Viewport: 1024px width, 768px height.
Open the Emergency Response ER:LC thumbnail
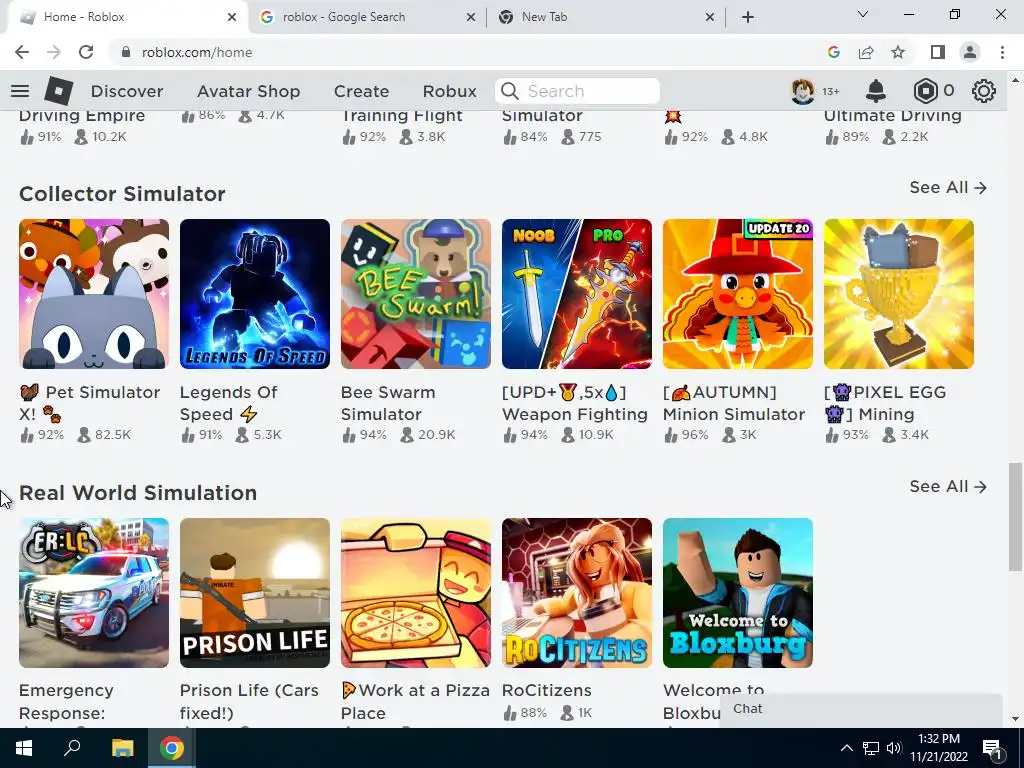pos(94,593)
